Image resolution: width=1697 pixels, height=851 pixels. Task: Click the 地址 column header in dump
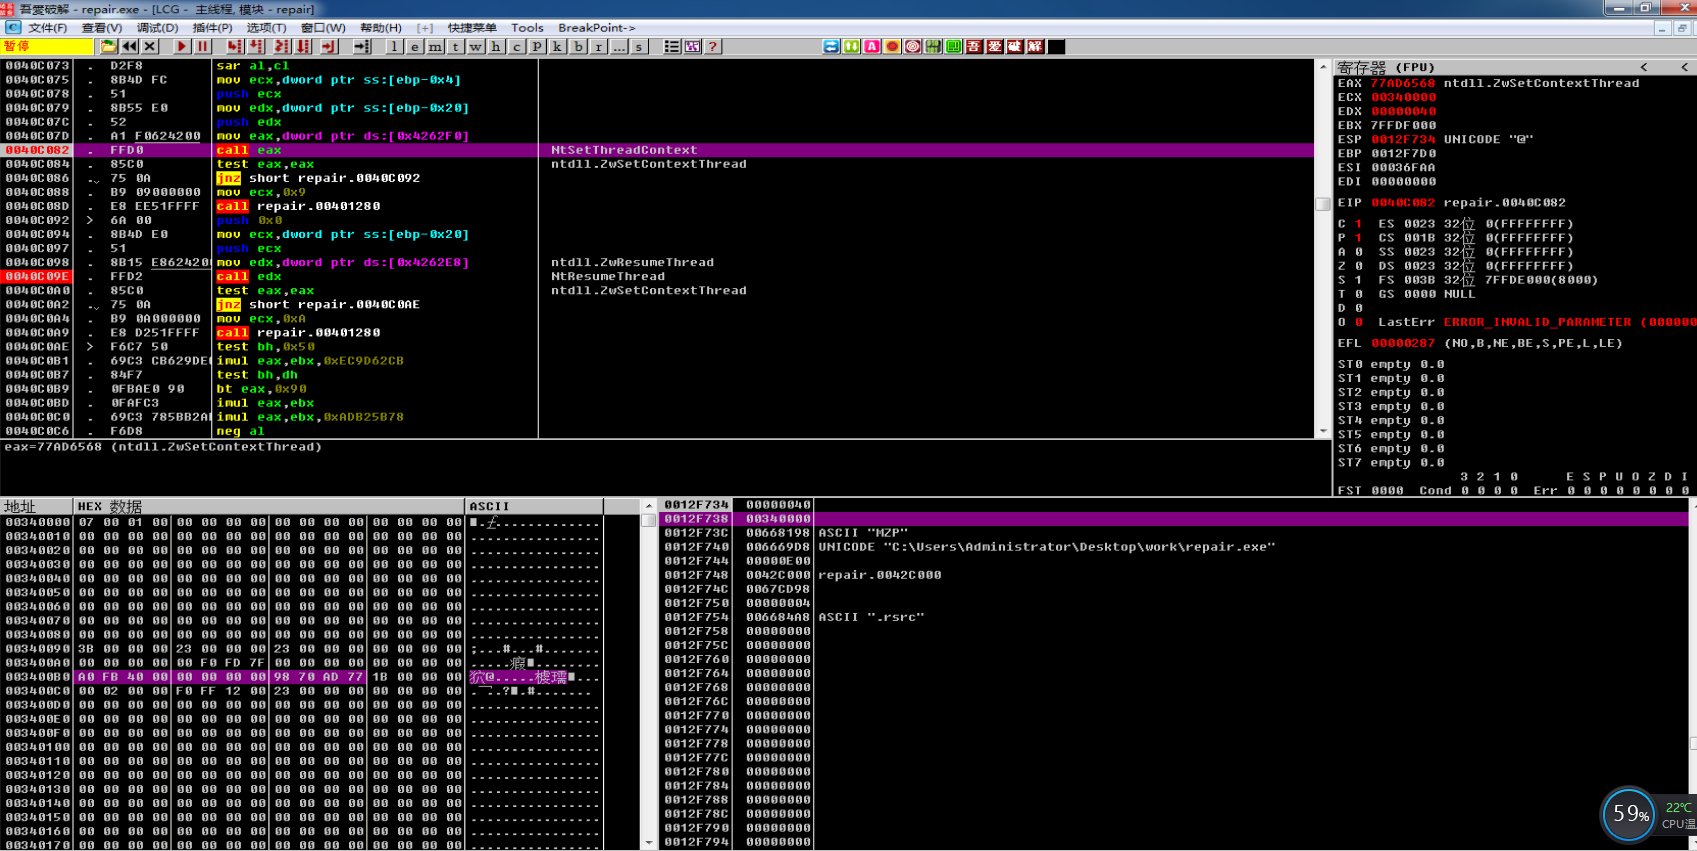pos(36,506)
